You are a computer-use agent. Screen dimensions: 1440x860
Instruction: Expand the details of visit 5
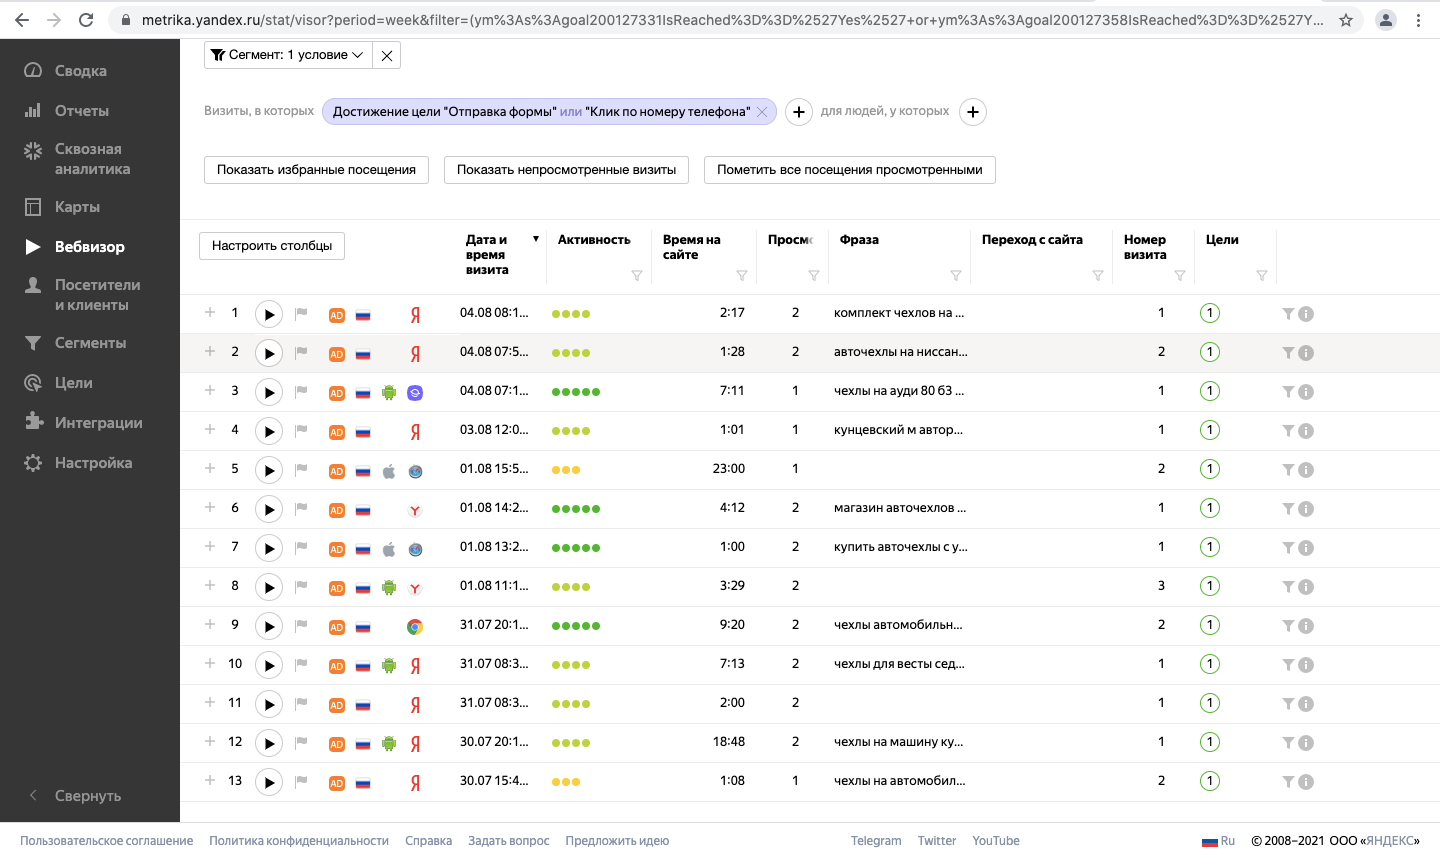pyautogui.click(x=210, y=468)
